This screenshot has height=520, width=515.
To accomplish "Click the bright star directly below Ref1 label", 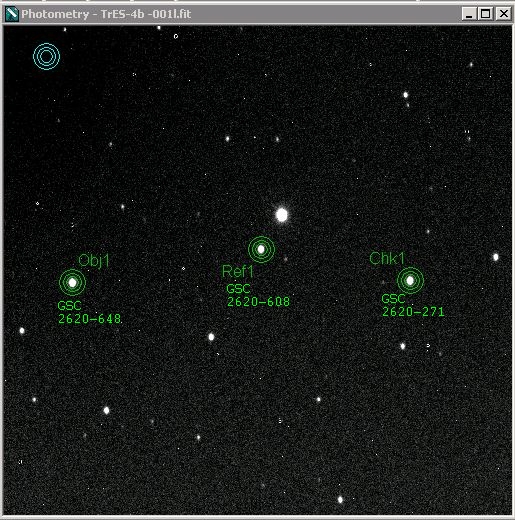I will pos(211,337).
